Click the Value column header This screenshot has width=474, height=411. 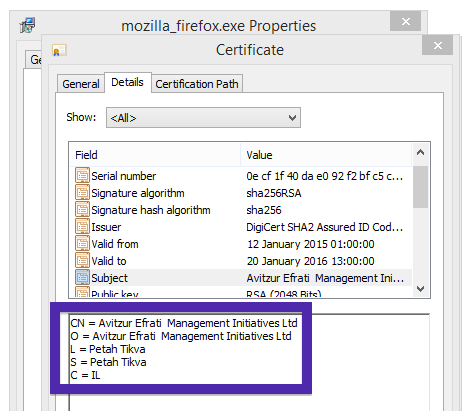point(326,155)
